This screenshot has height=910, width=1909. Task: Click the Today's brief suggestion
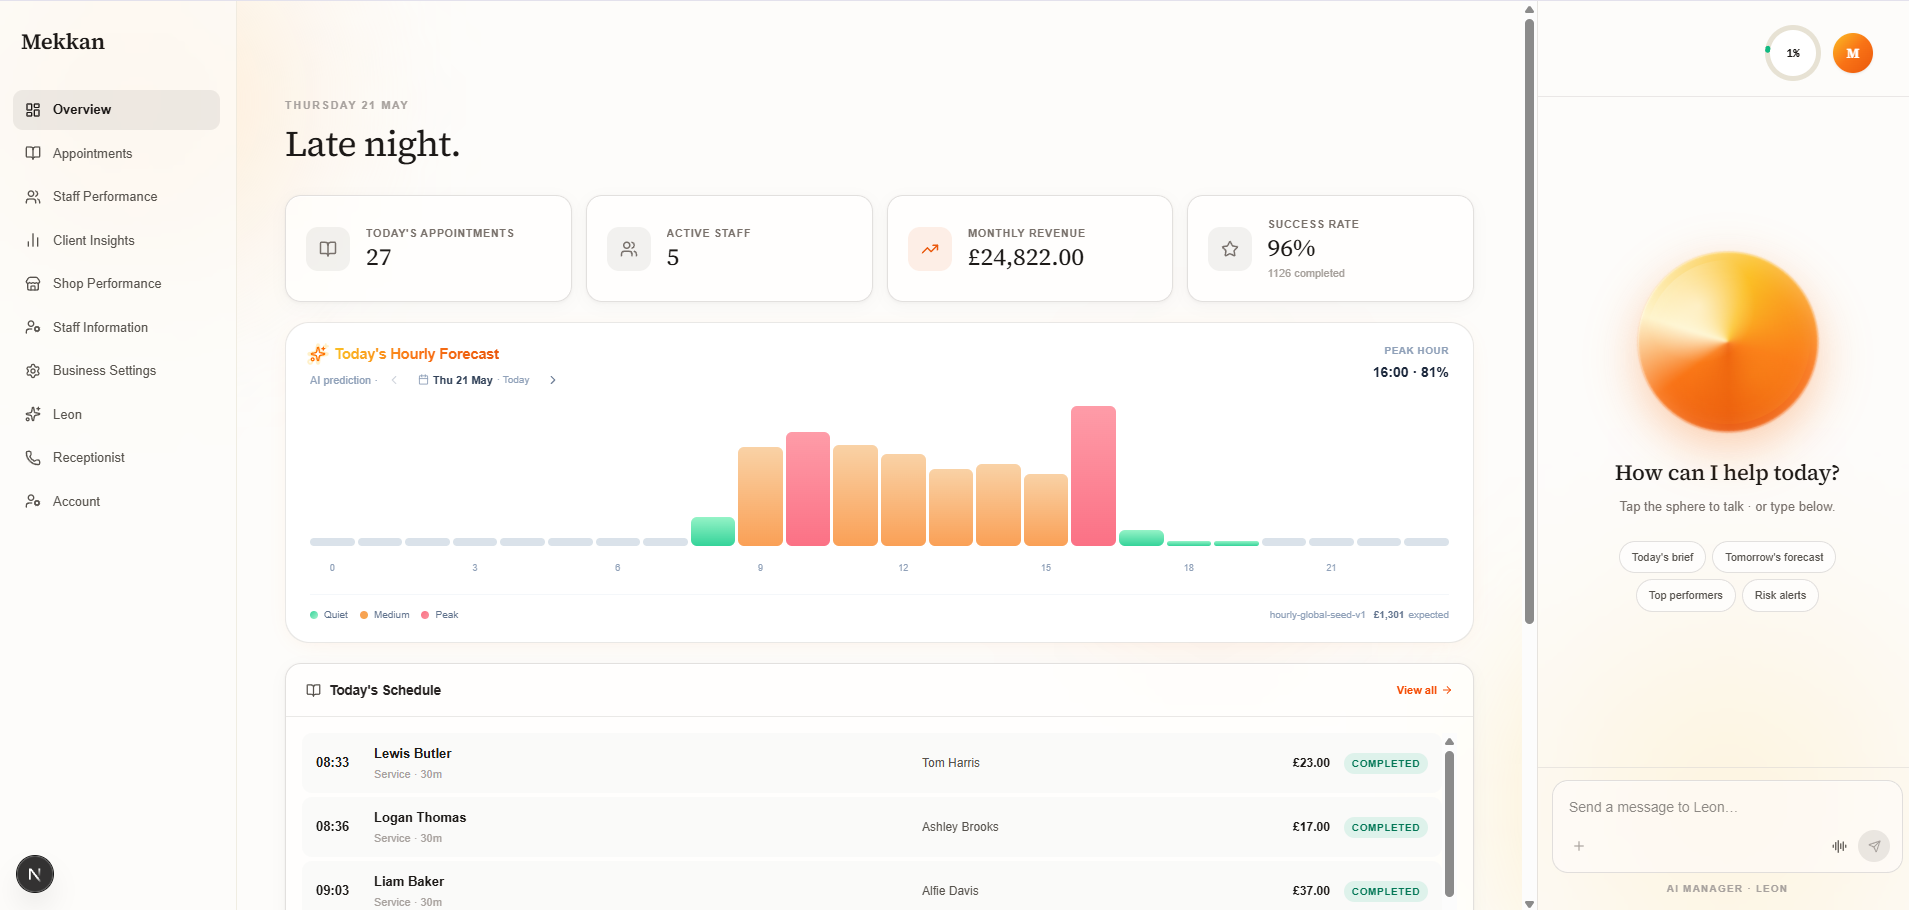pos(1662,557)
